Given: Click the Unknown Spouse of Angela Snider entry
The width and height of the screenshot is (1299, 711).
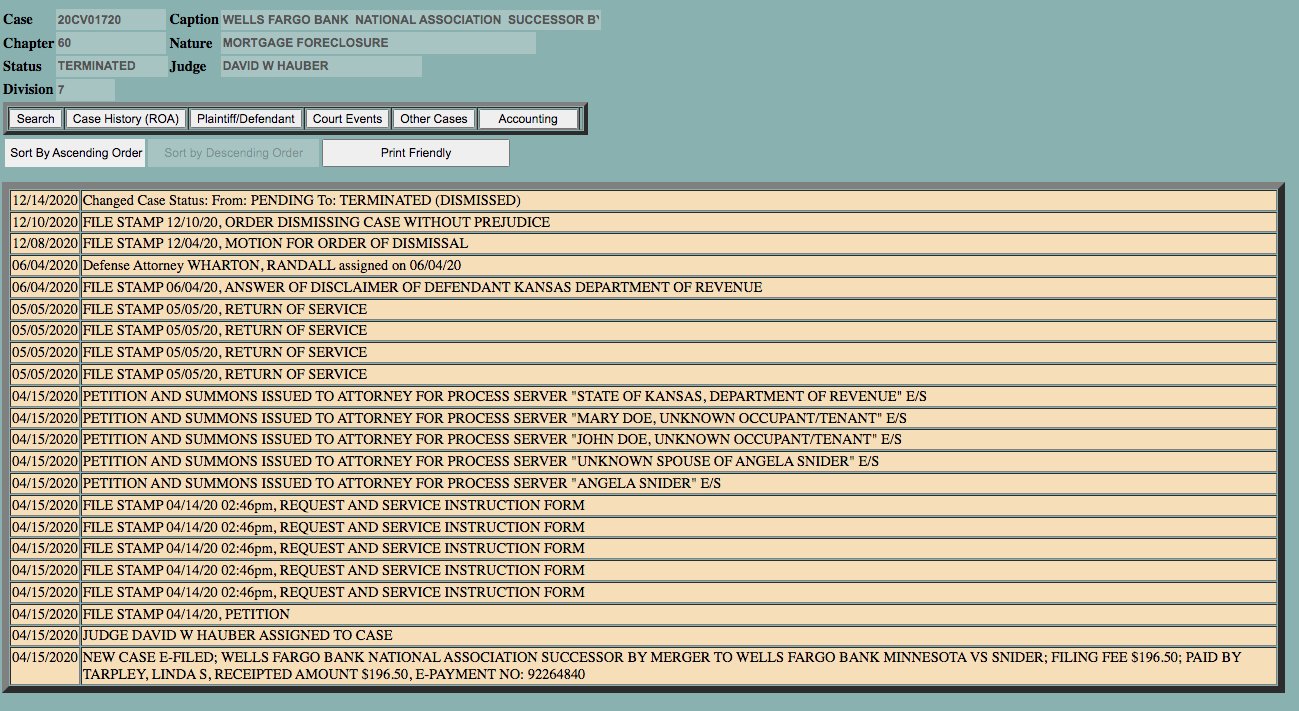Looking at the screenshot, I should [679, 461].
